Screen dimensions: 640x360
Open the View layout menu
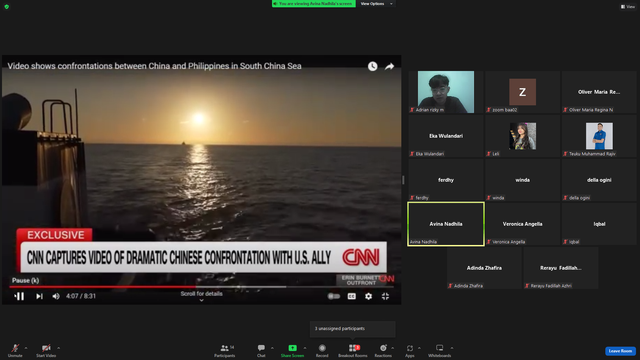628,7
